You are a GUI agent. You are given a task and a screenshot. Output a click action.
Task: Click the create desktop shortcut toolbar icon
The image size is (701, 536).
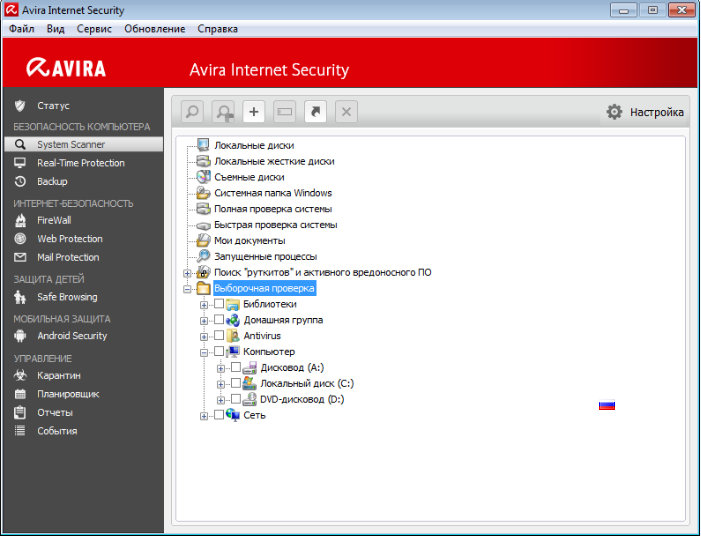(x=316, y=111)
